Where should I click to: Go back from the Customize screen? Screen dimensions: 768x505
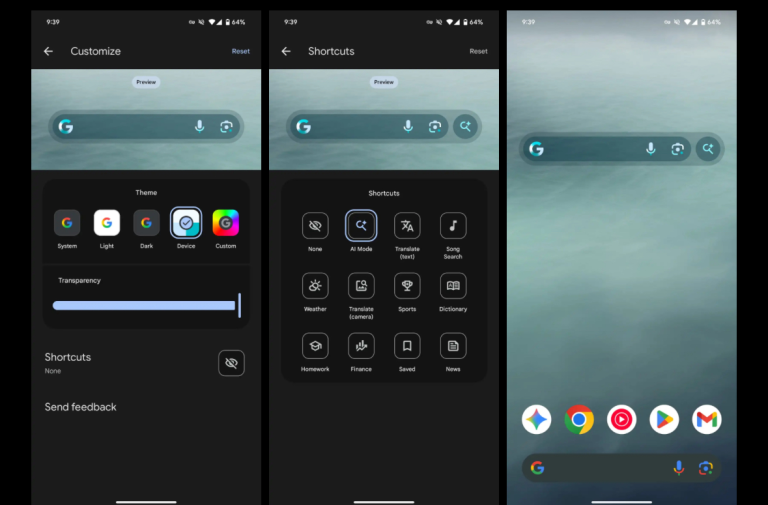[x=48, y=51]
